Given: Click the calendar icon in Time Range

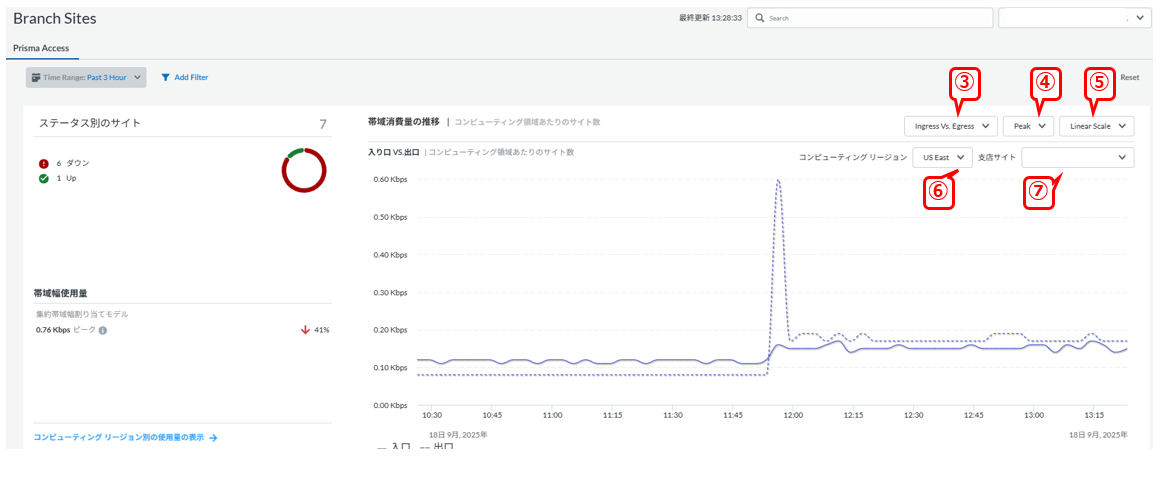Looking at the screenshot, I should click(36, 77).
